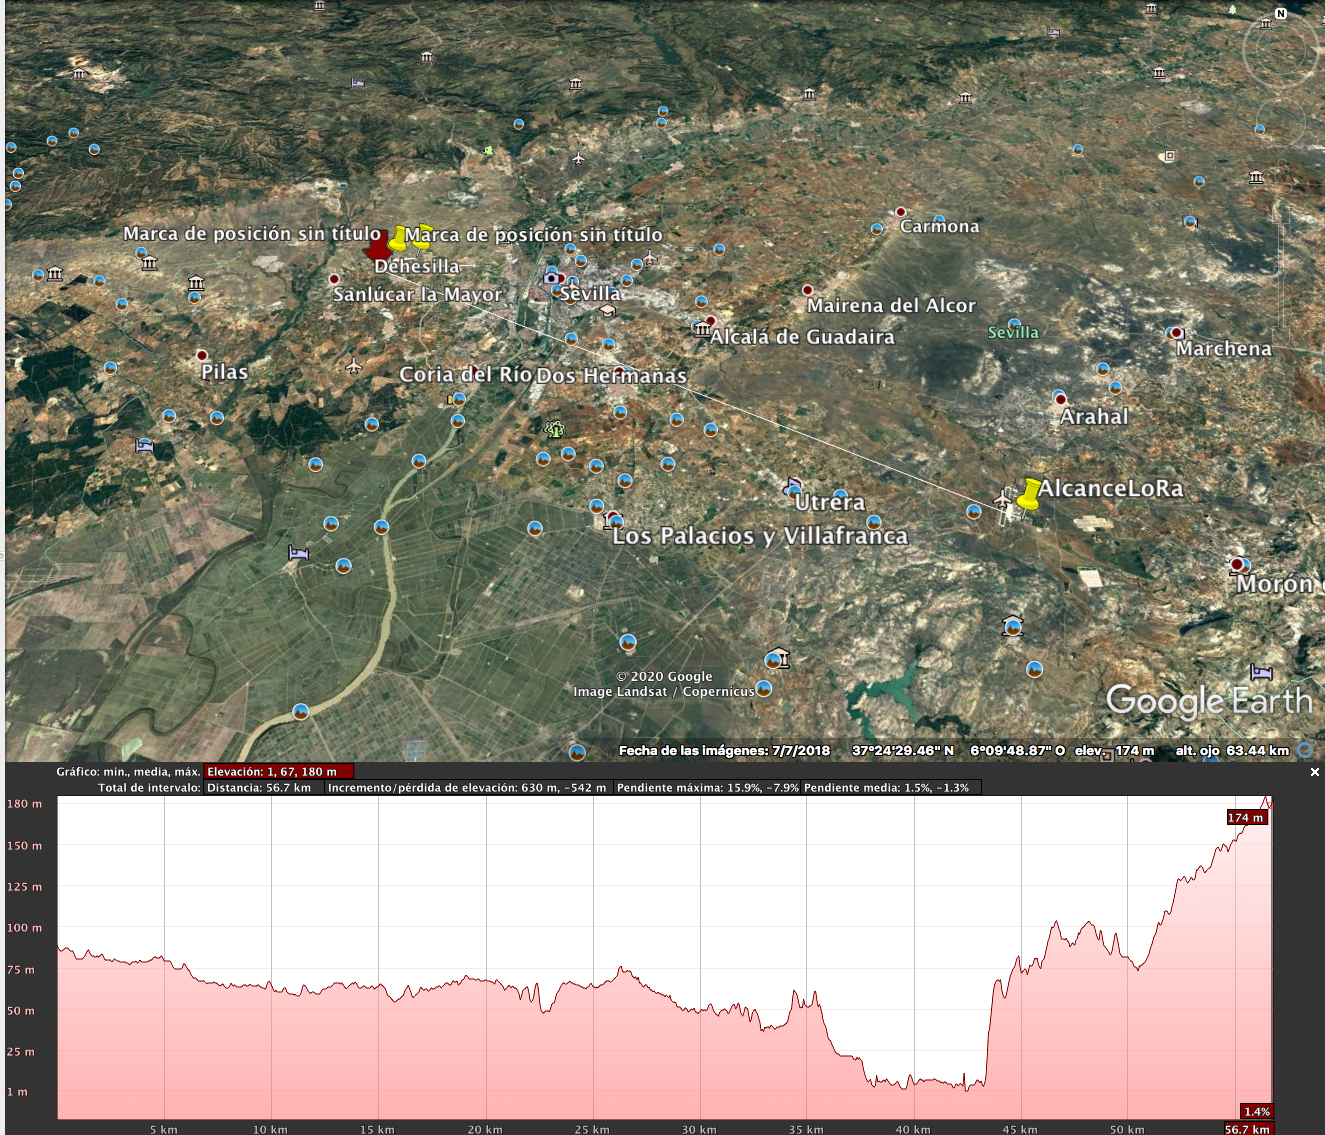Click the 'Distancia: 56.7 km' value
This screenshot has height=1135, width=1325.
pos(259,788)
